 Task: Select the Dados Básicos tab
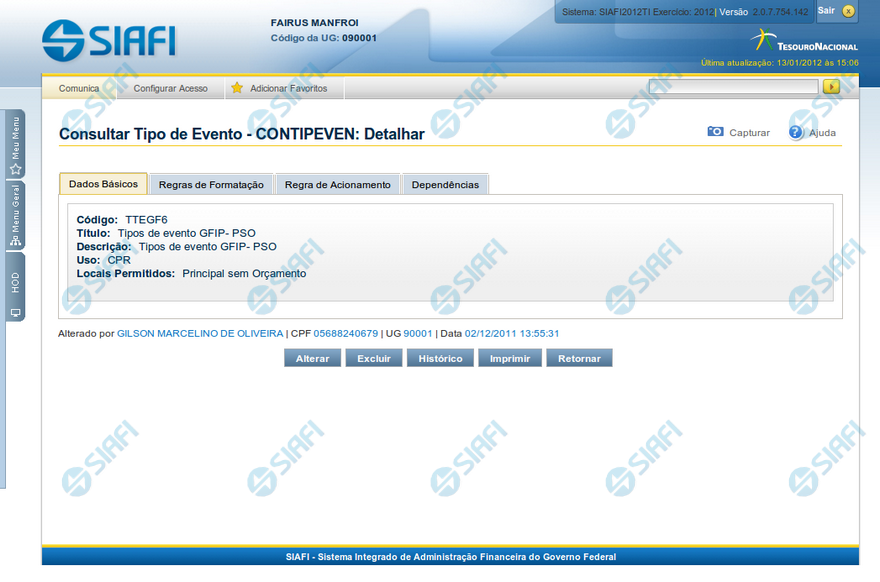(103, 184)
